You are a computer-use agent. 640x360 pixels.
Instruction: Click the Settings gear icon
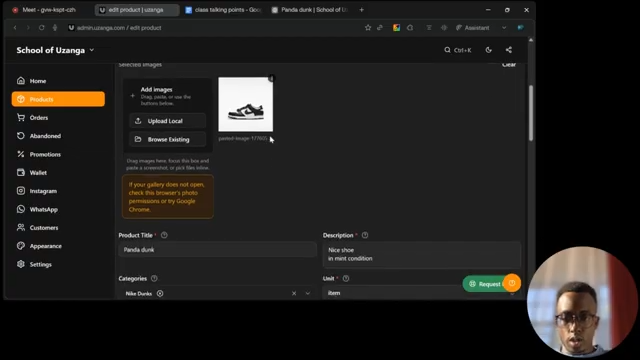click(x=21, y=264)
